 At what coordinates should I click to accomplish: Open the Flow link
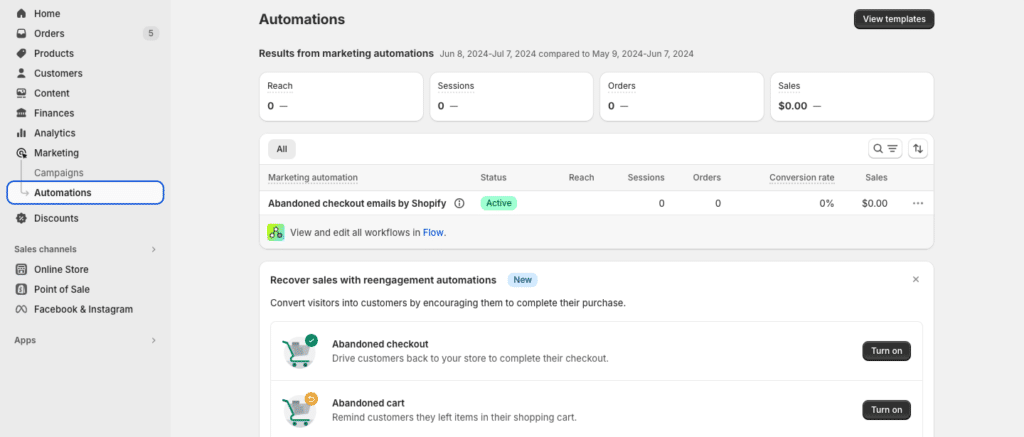[x=433, y=232]
